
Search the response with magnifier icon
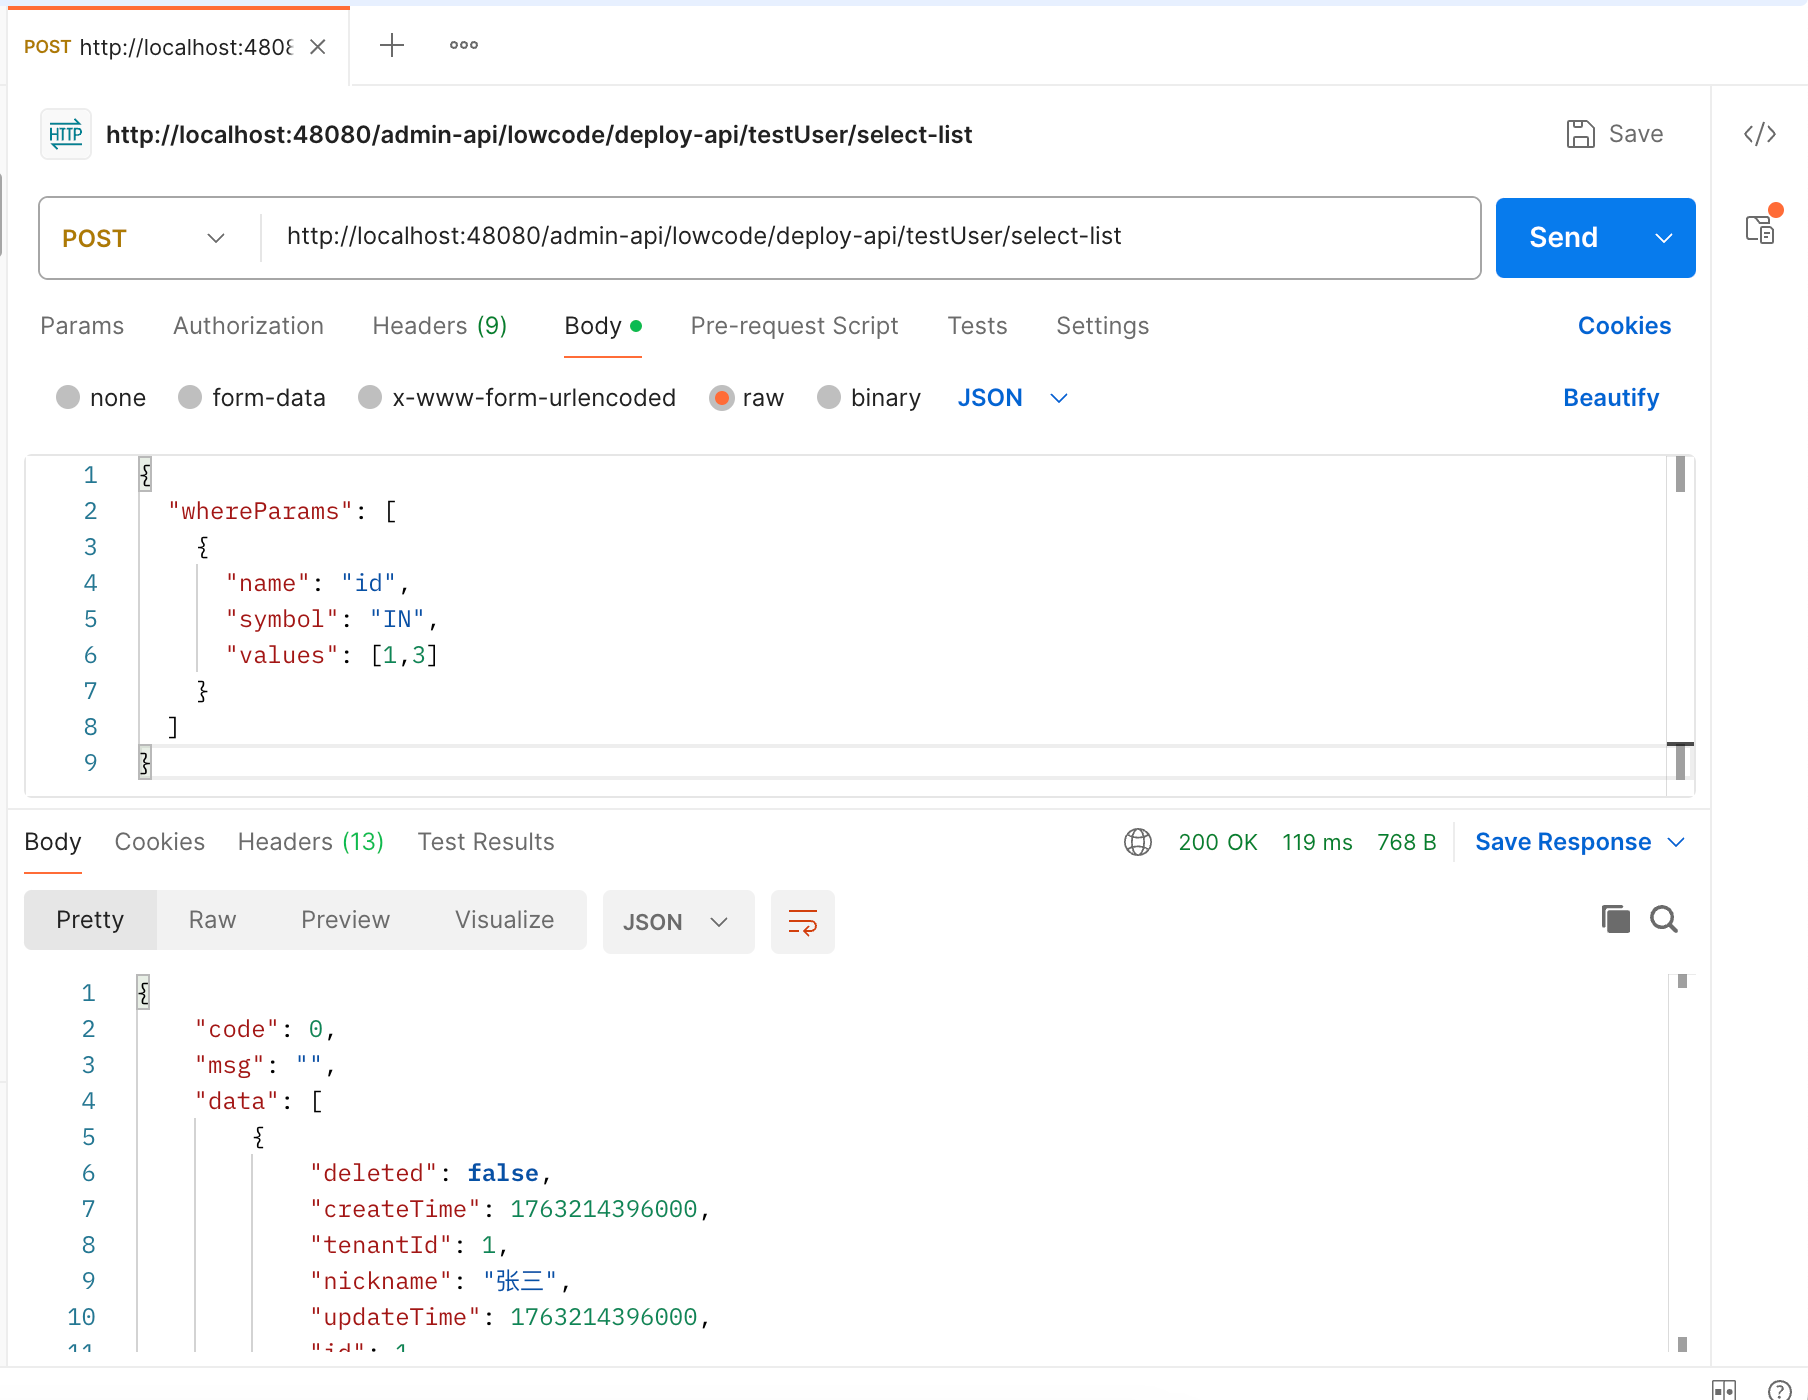click(1664, 919)
